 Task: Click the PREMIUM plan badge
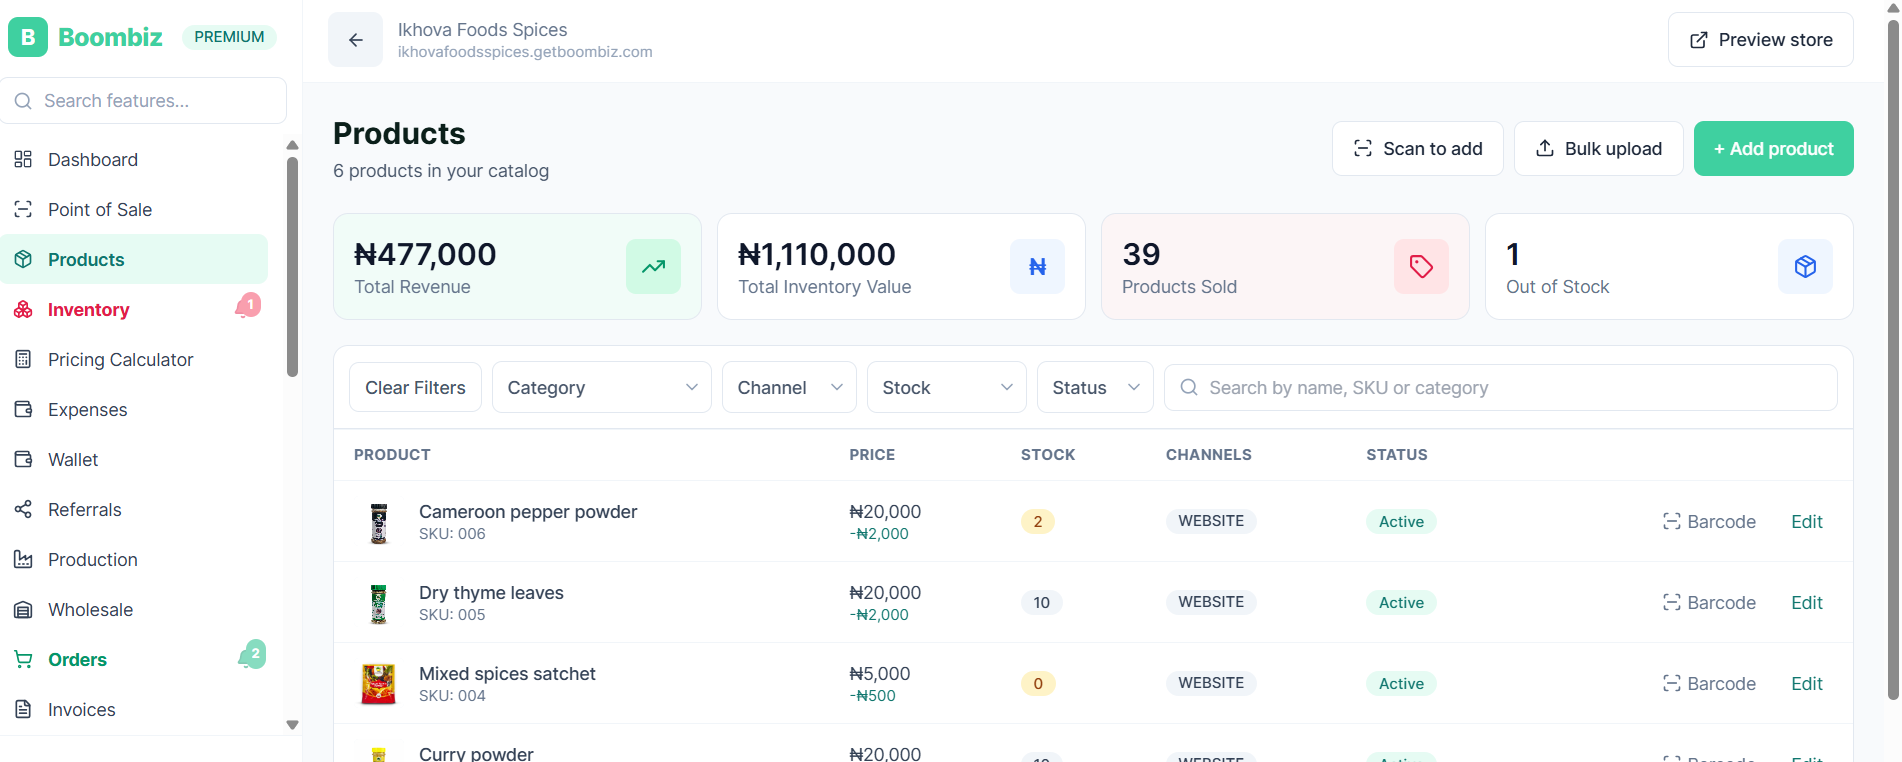229,37
